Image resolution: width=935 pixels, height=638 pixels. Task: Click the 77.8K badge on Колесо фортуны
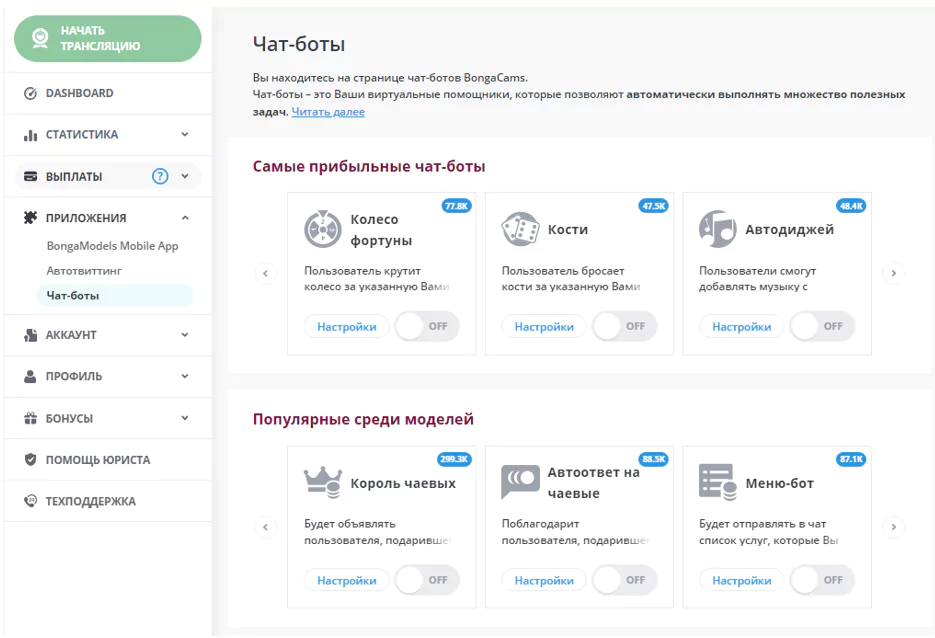457,206
